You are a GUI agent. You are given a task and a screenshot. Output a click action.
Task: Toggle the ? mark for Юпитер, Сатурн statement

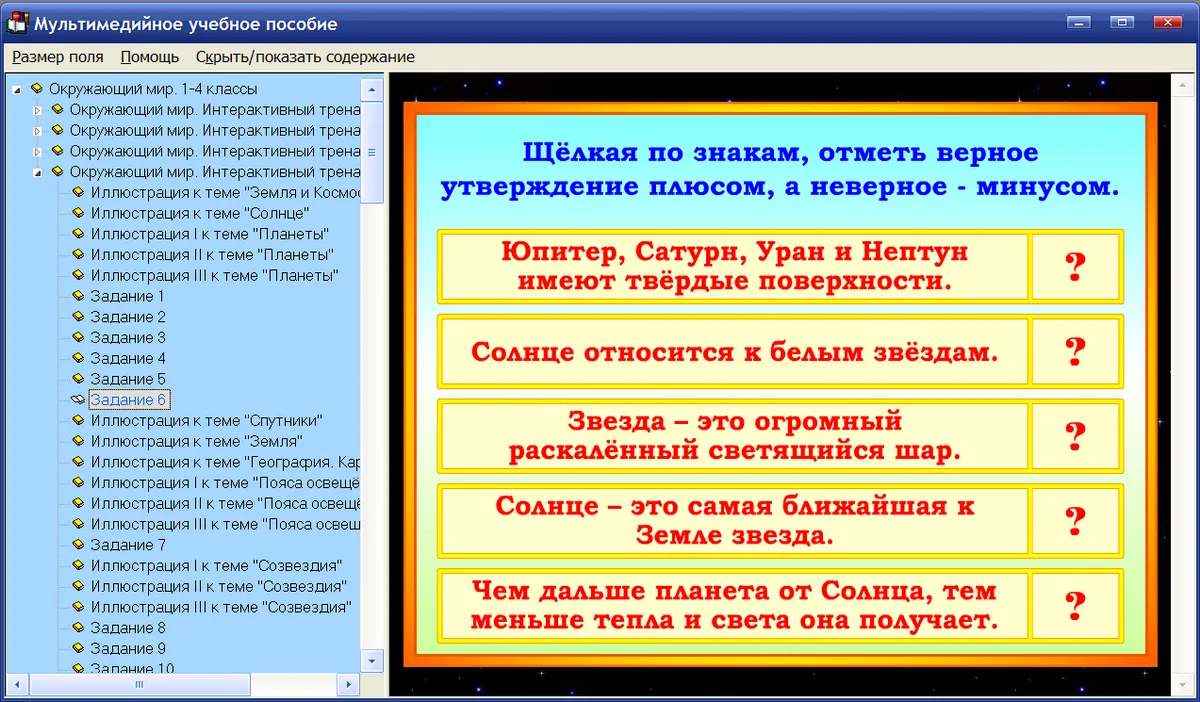[x=1076, y=266]
